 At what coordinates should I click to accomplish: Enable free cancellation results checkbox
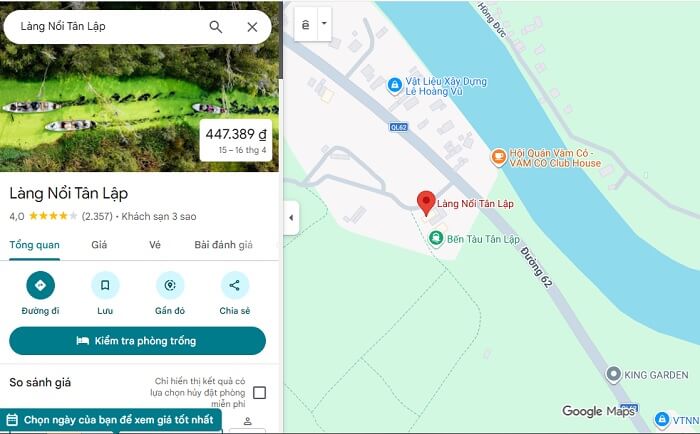(259, 392)
